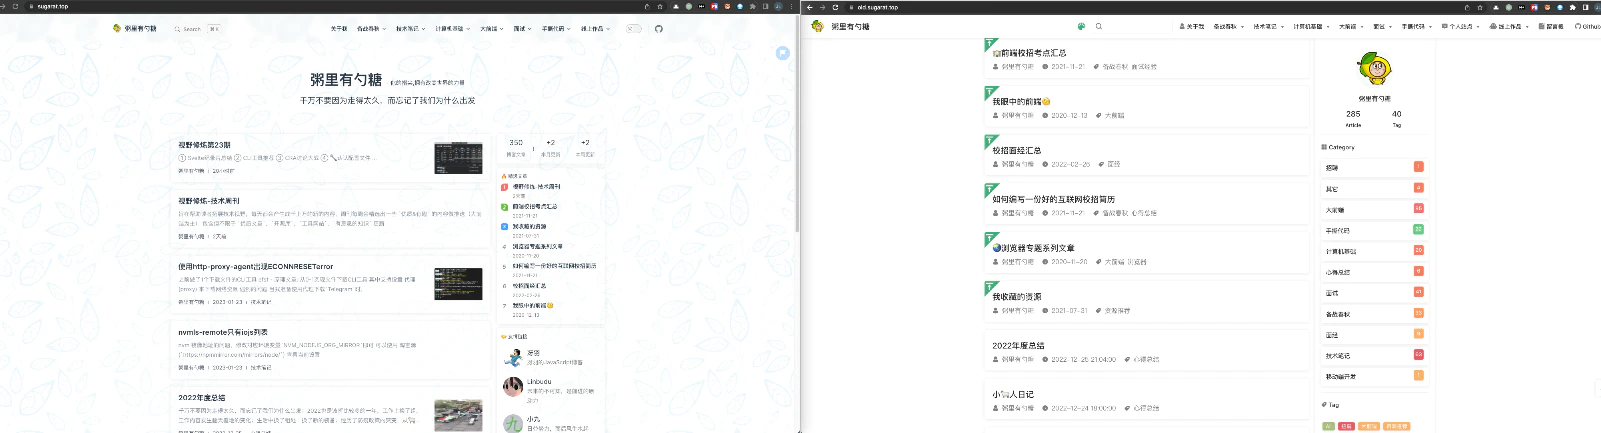This screenshot has width=1601, height=433.
Task: Open 技术笔记 menu in right window nav
Action: [1268, 27]
